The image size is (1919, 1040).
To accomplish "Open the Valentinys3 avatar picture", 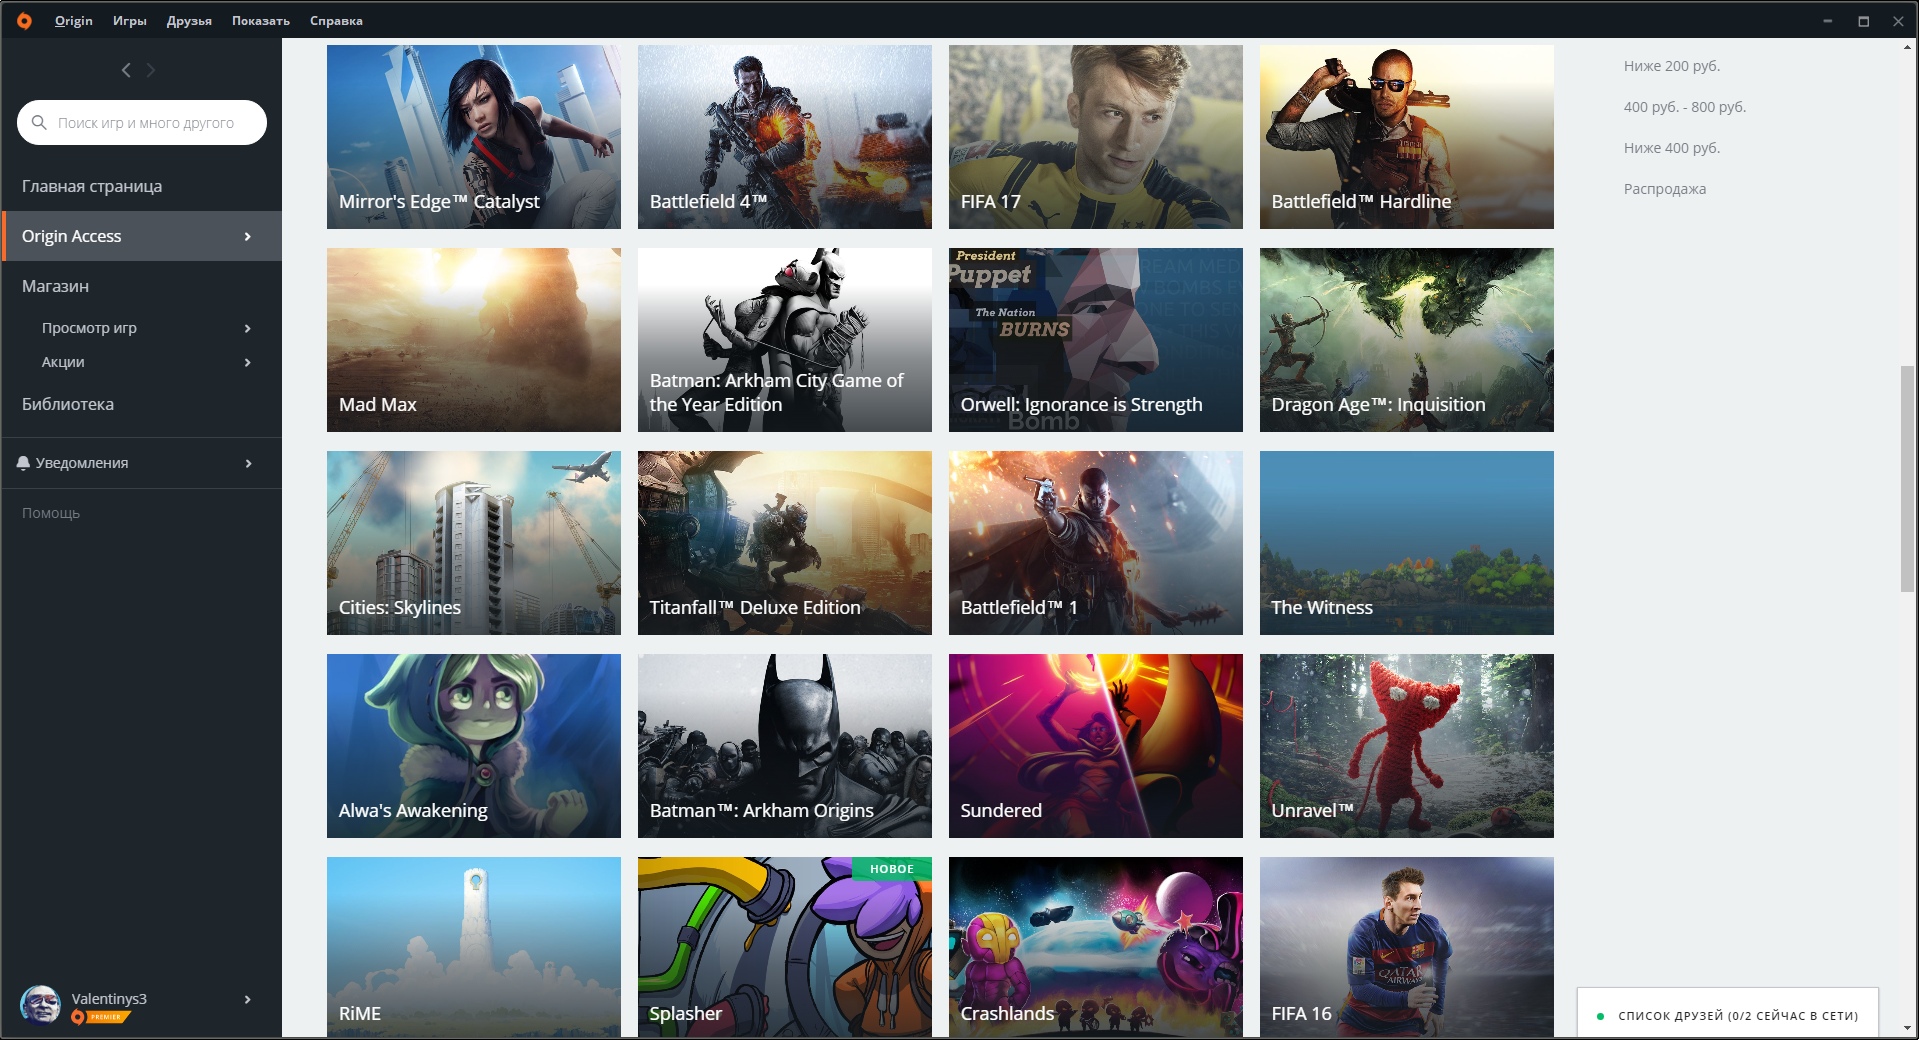I will point(40,1005).
